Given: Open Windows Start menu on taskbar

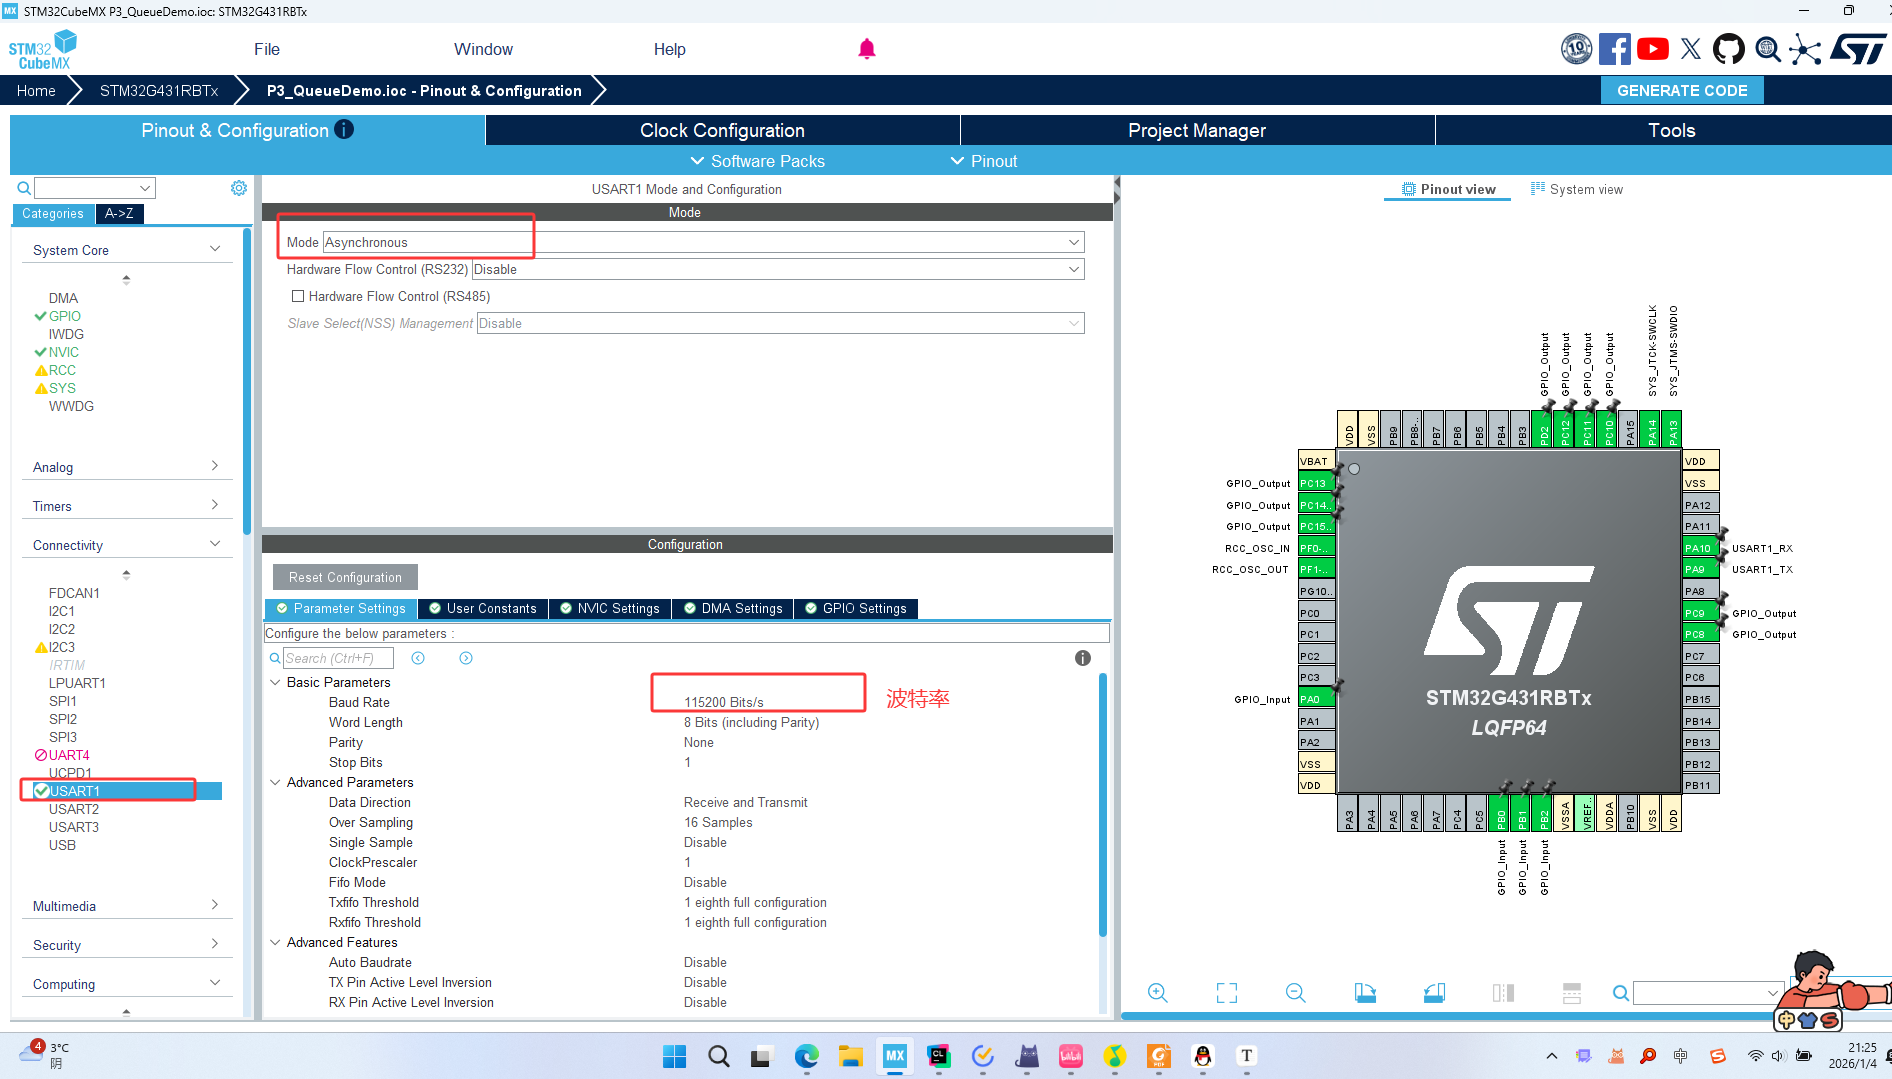Looking at the screenshot, I should pos(675,1056).
